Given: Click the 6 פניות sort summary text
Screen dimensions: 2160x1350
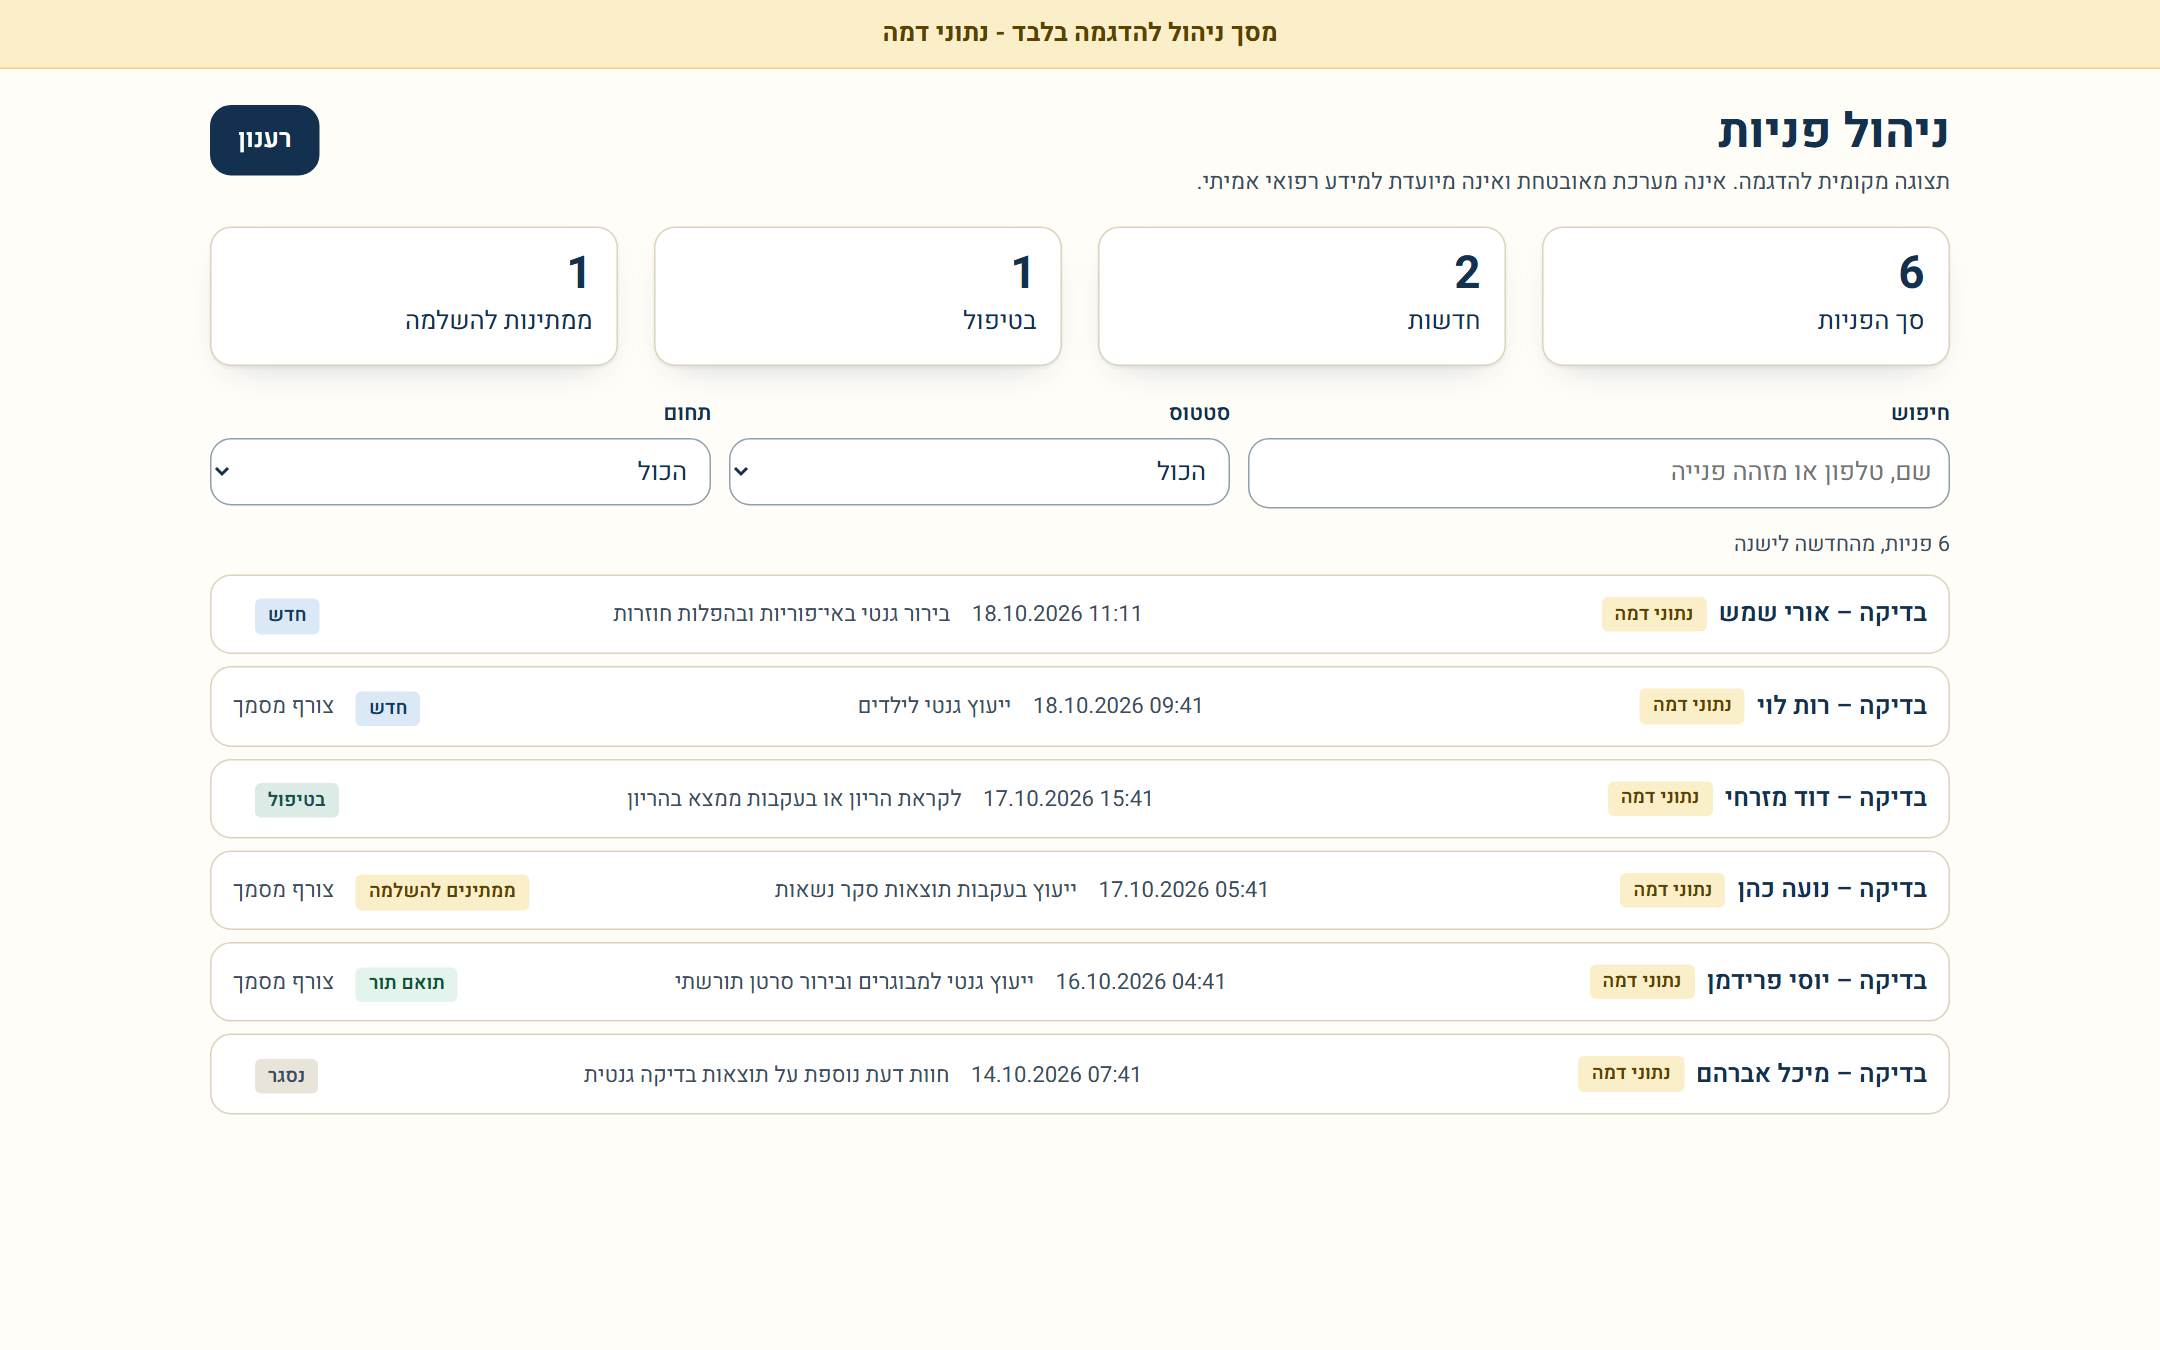Looking at the screenshot, I should tap(1841, 544).
